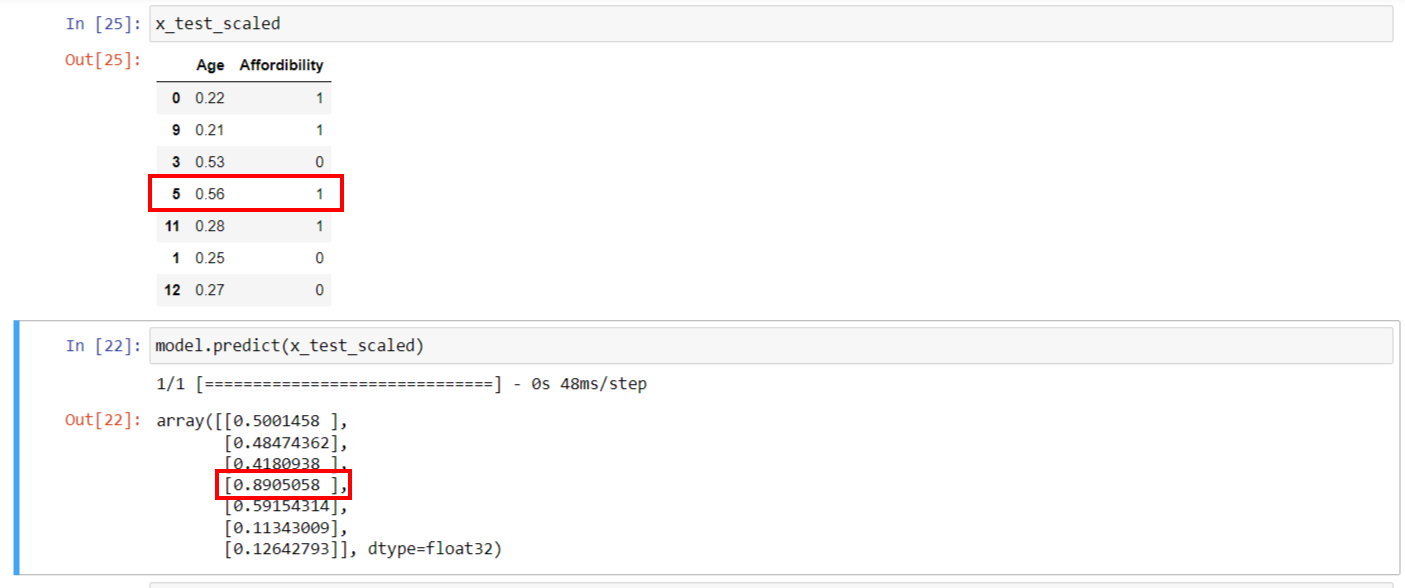Image resolution: width=1405 pixels, height=588 pixels.
Task: Click row index 12 in the dataframe
Action: pyautogui.click(x=172, y=290)
